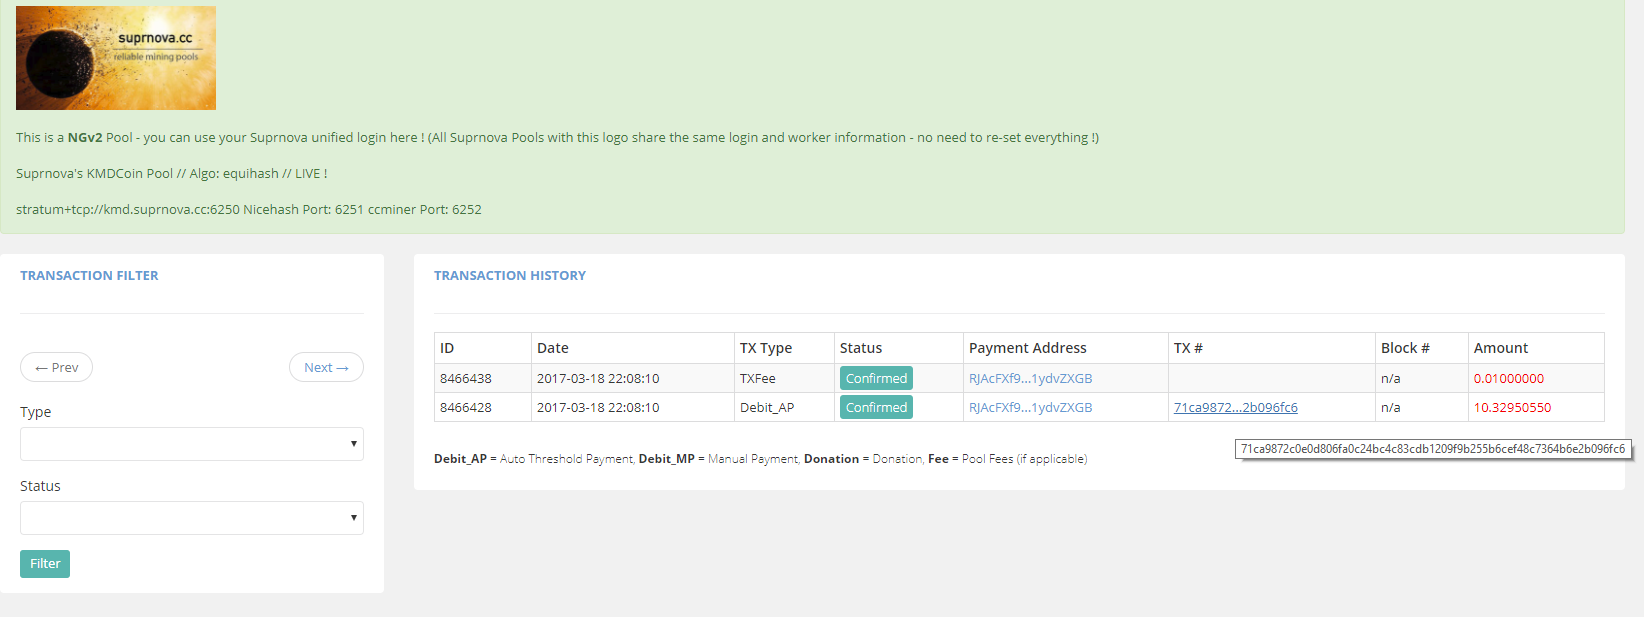The width and height of the screenshot is (1644, 617).
Task: Open payment address link in TXFee row
Action: [1030, 379]
